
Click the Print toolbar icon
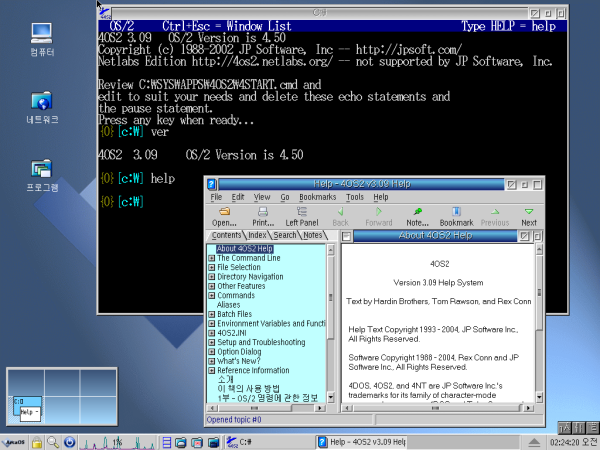[263, 216]
